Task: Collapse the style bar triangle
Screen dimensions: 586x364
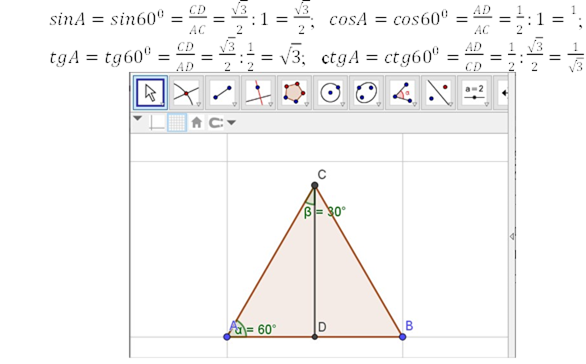Action: pos(138,118)
